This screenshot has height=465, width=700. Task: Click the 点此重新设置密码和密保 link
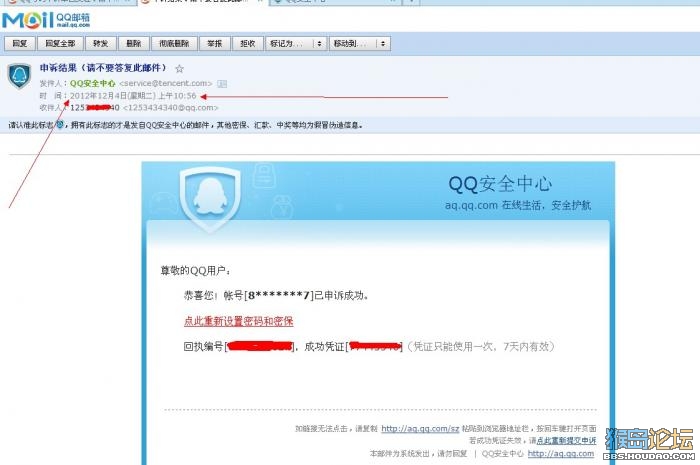pos(238,321)
